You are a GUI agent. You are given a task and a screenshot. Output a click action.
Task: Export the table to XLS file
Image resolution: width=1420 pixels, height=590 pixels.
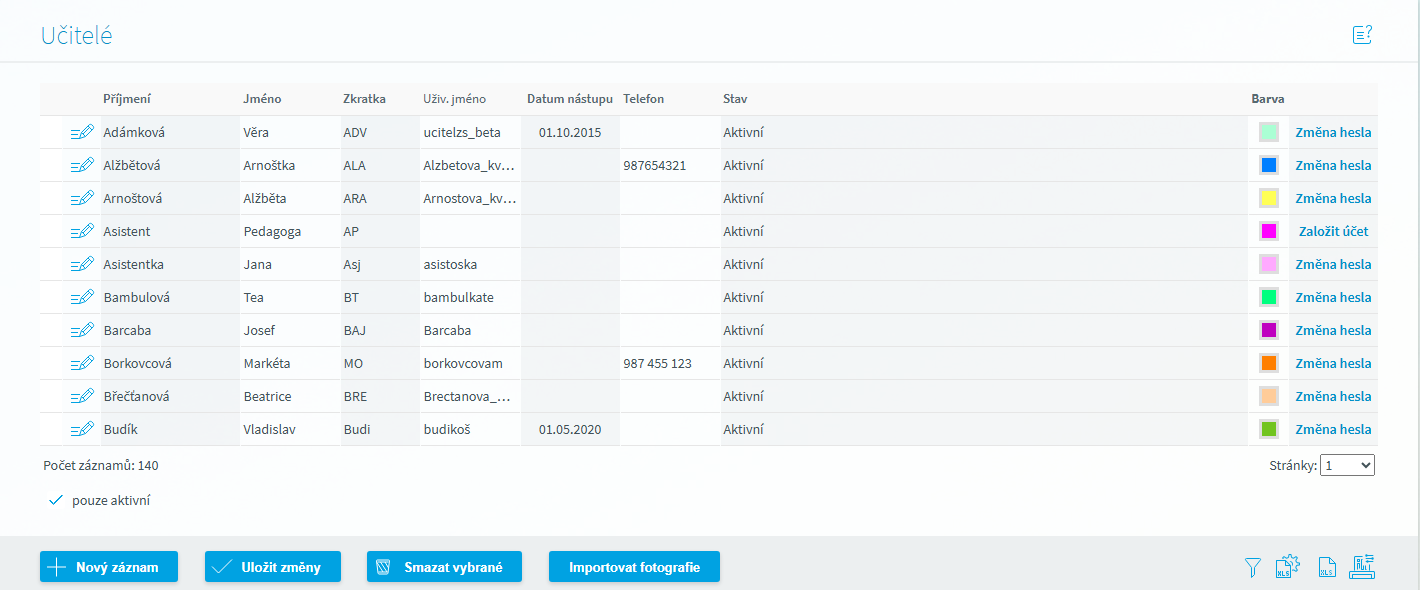tap(1326, 567)
